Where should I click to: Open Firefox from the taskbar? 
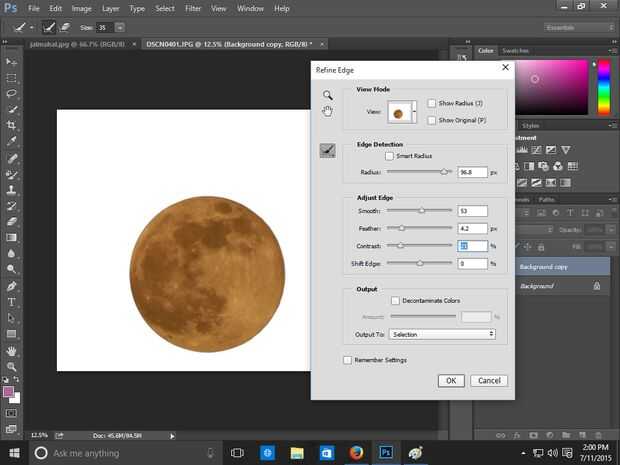(x=355, y=453)
